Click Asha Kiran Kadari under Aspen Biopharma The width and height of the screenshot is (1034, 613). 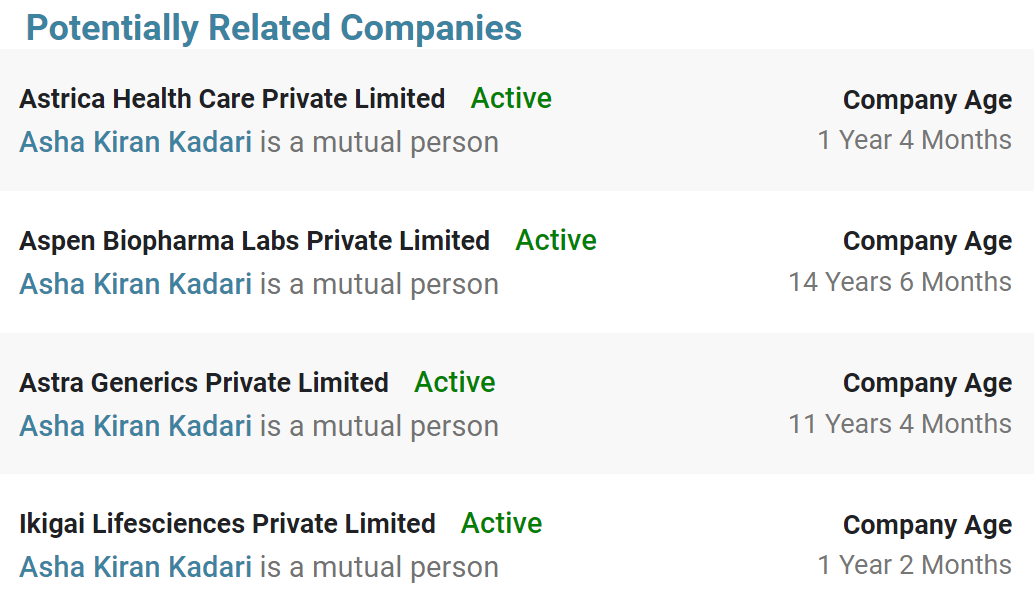136,284
